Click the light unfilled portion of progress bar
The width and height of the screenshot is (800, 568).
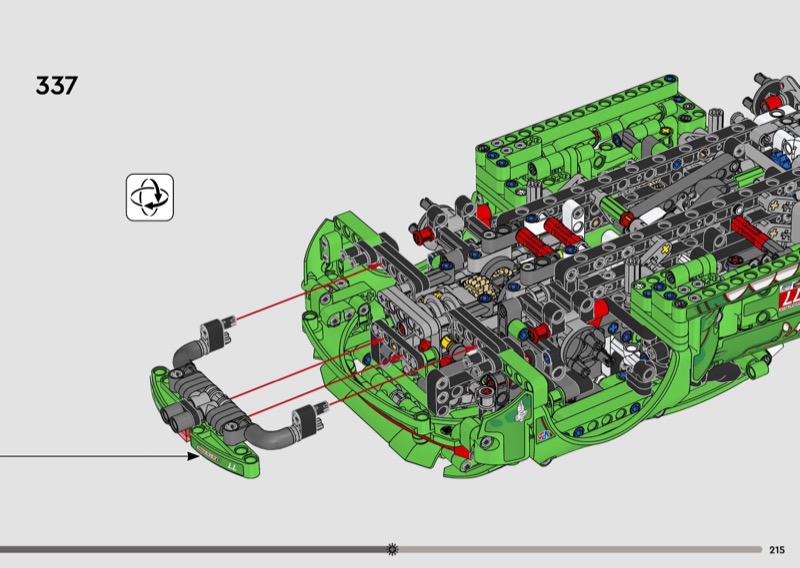coord(580,549)
